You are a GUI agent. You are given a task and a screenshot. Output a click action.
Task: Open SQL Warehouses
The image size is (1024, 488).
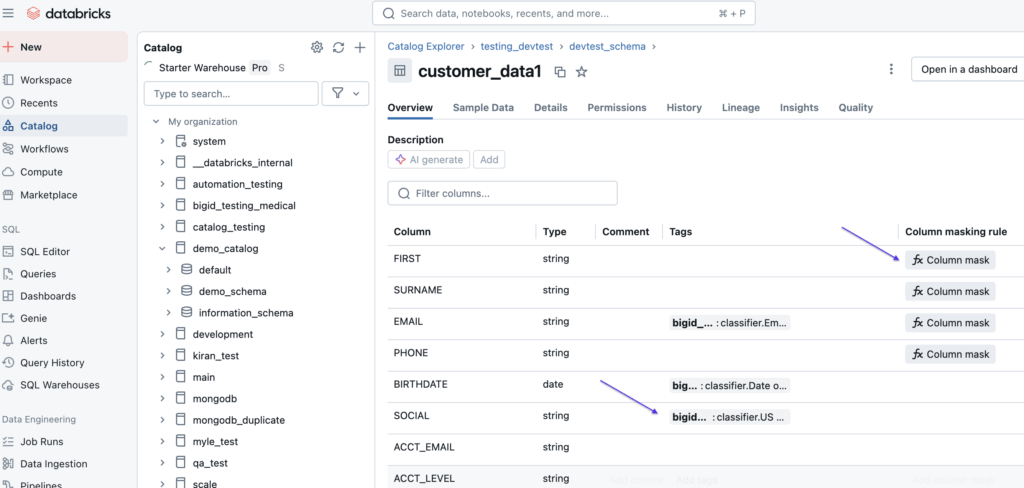click(x=59, y=385)
